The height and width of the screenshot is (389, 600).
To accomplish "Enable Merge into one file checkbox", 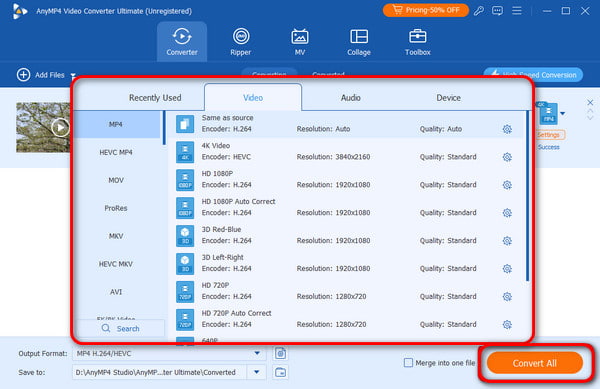I will pos(408,363).
